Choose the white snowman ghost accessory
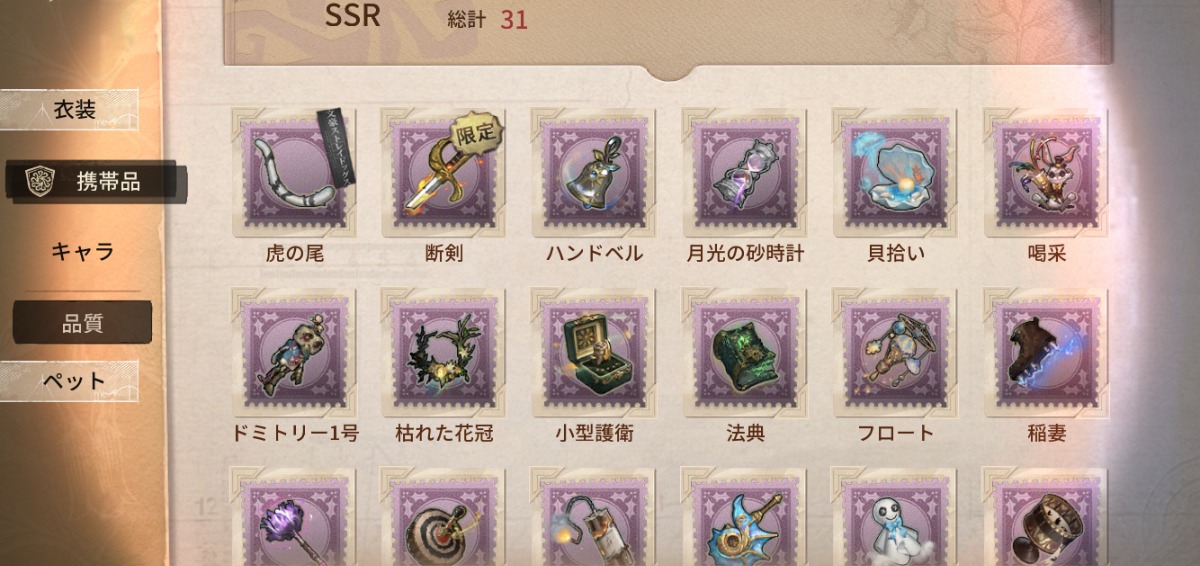Screen dimensions: 1200x566 click(895, 518)
